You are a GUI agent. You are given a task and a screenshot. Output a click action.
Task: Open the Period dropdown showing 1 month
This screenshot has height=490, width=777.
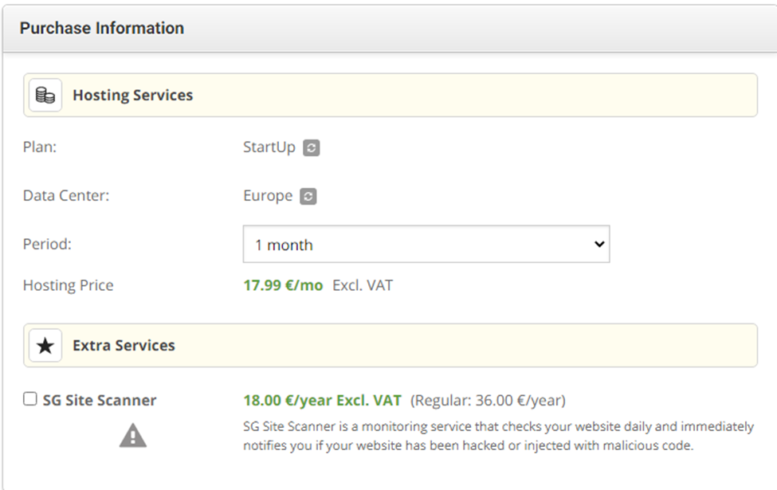click(x=426, y=244)
